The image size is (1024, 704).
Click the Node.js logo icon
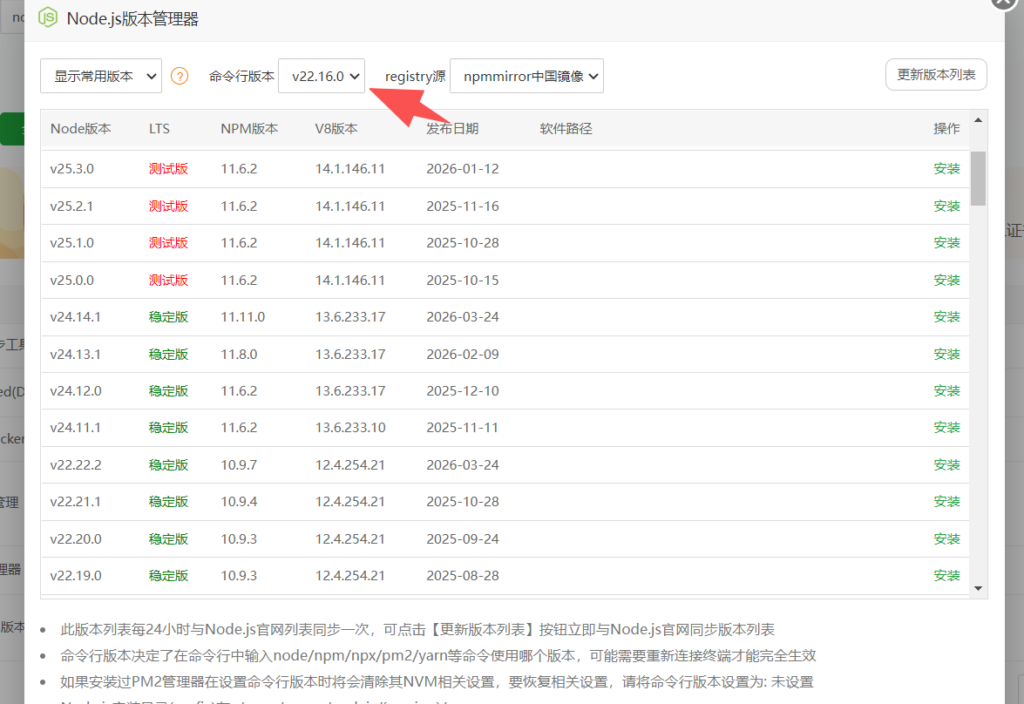pos(47,17)
